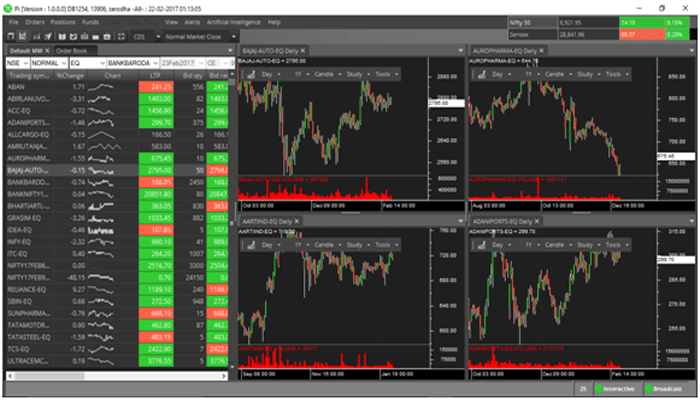
Task: Open the Normal Market Close dropdown
Action: point(233,37)
